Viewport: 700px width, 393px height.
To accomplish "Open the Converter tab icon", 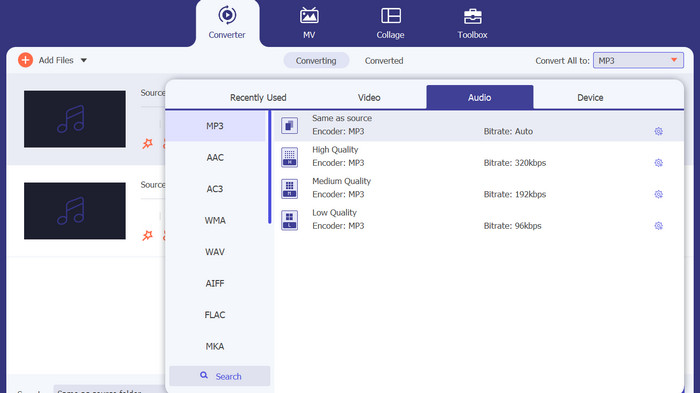I will (227, 15).
